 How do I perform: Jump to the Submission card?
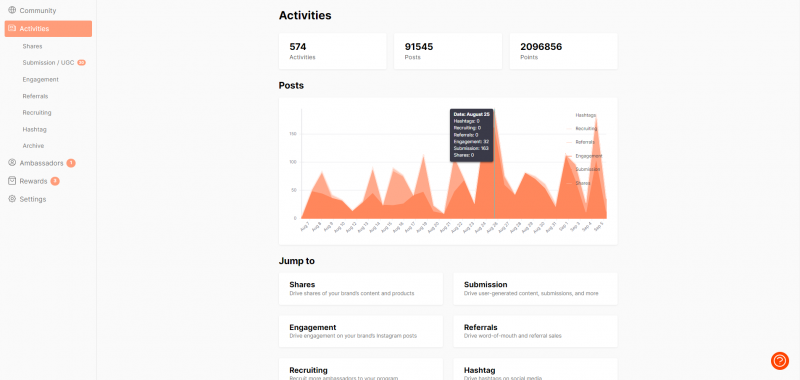(535, 289)
